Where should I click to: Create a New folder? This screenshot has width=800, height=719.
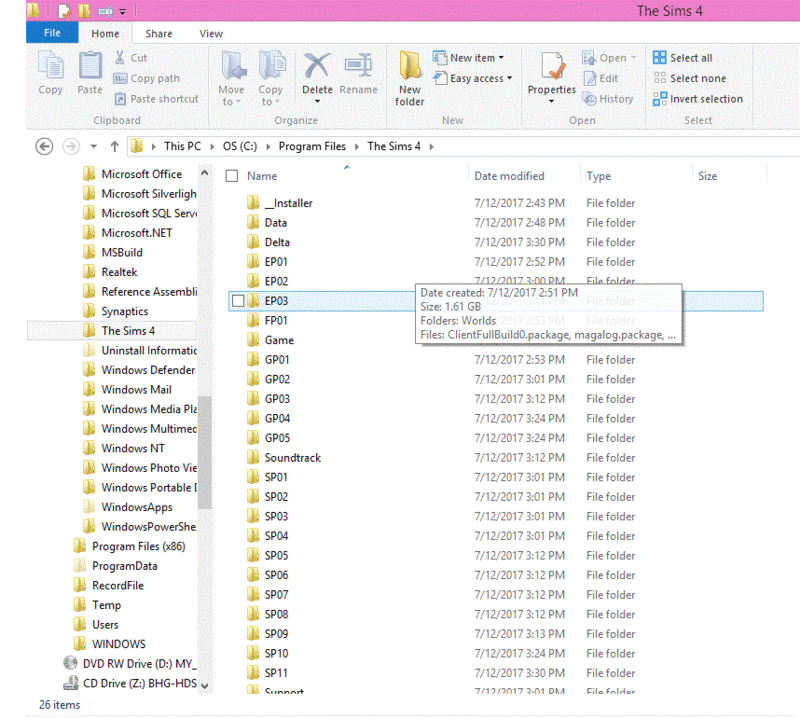pyautogui.click(x=410, y=79)
